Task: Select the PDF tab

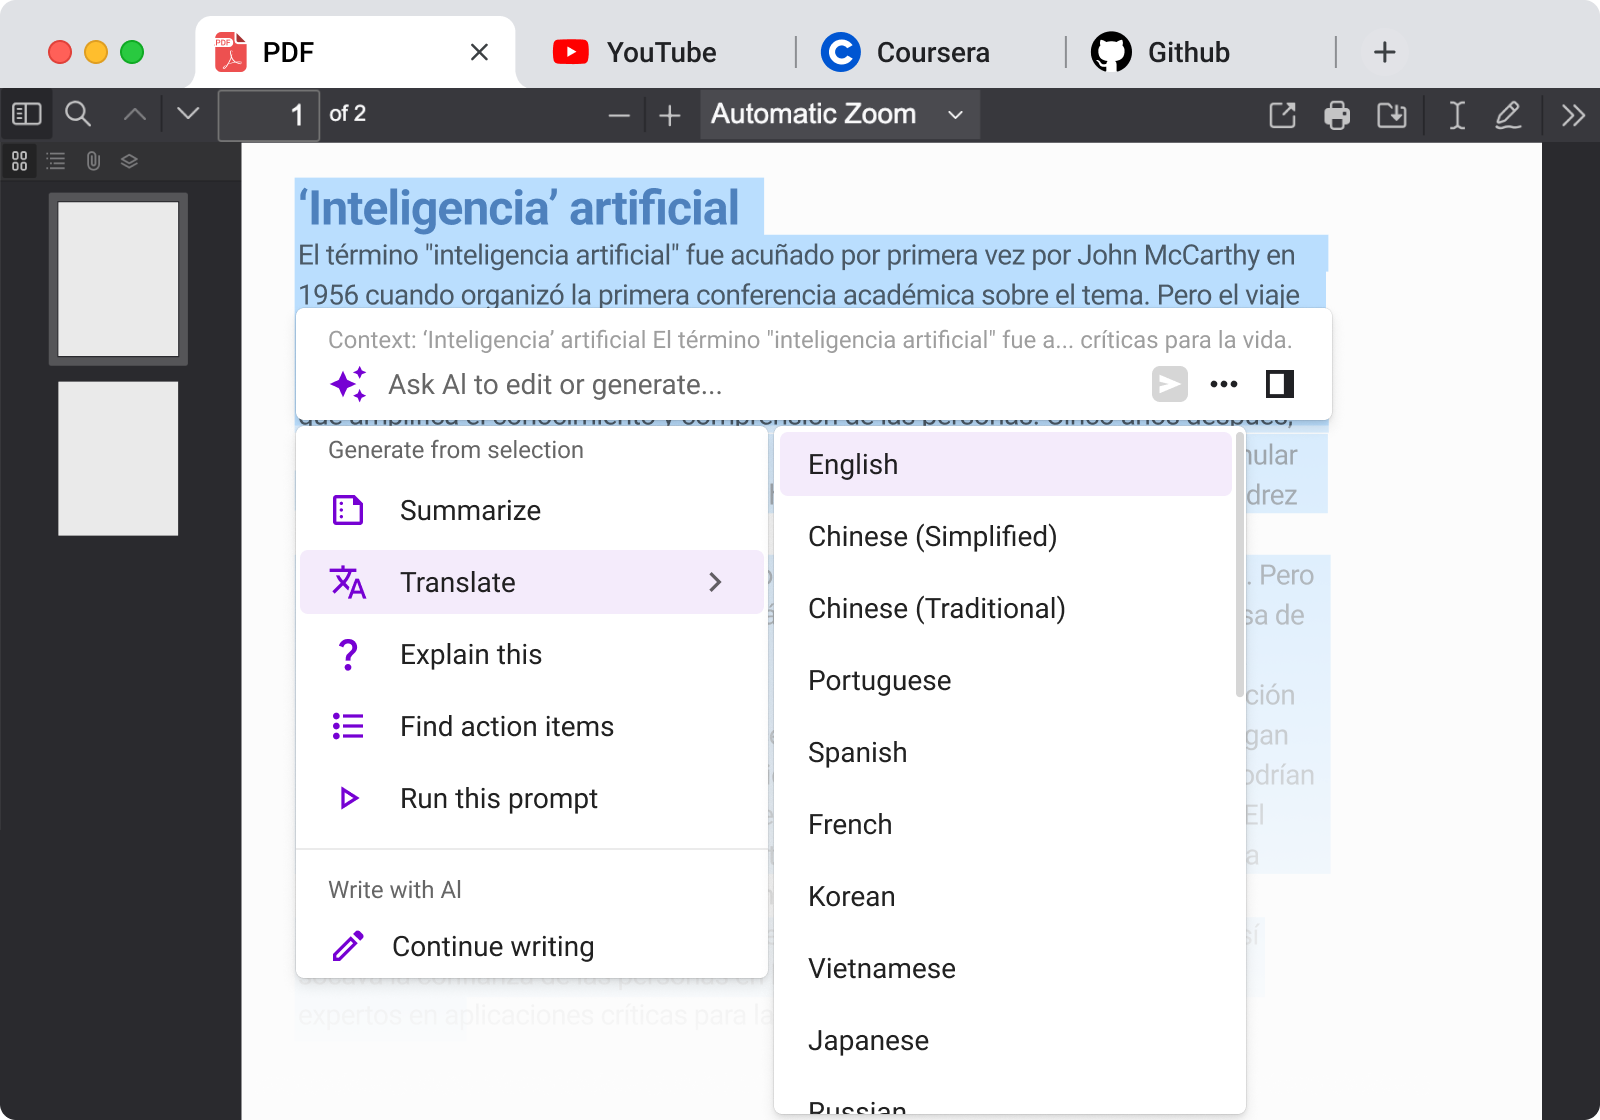Action: 355,52
